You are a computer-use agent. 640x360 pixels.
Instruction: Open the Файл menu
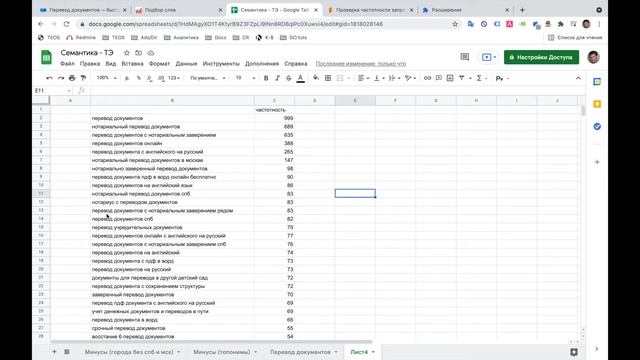click(67, 64)
